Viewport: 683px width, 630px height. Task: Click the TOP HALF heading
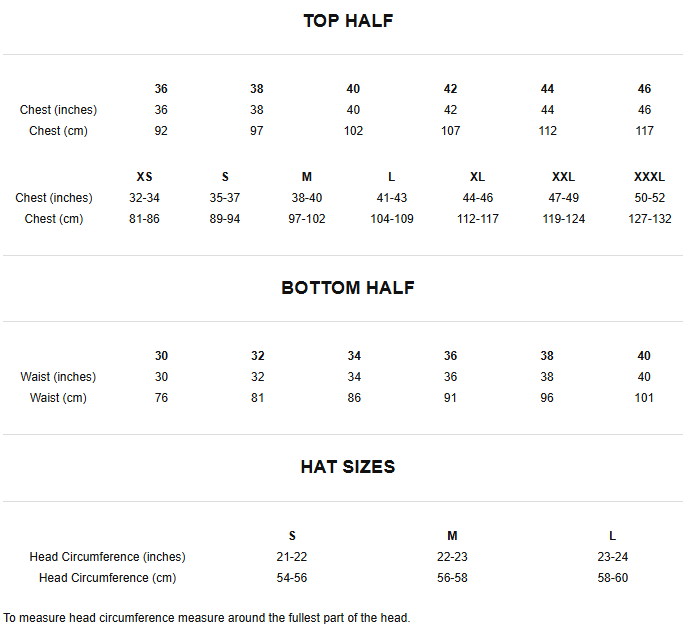348,21
